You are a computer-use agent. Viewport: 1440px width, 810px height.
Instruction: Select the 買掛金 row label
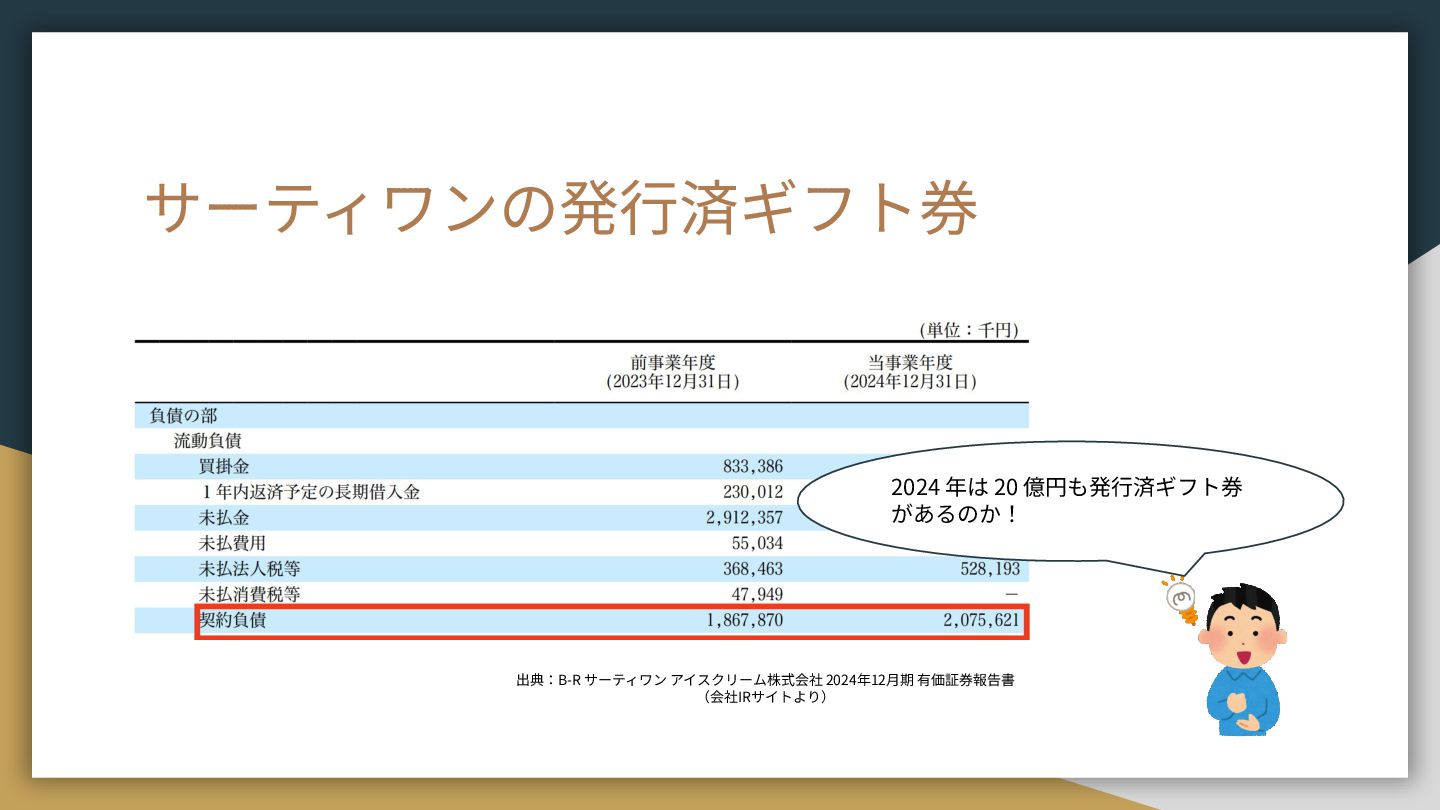pos(224,466)
